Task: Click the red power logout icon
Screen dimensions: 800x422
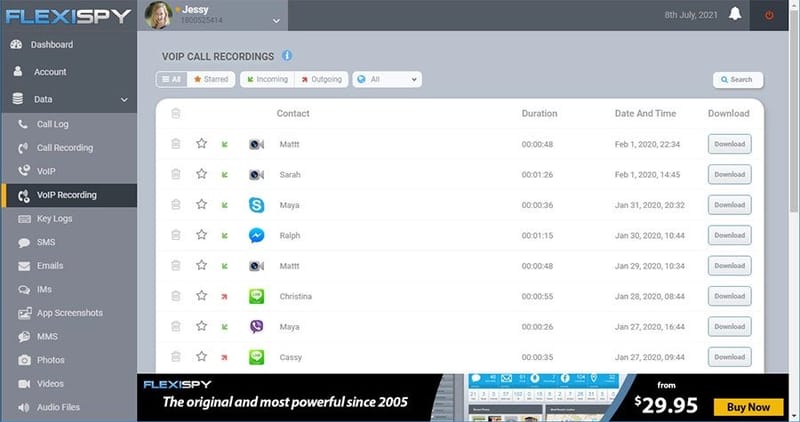Action: coord(769,15)
